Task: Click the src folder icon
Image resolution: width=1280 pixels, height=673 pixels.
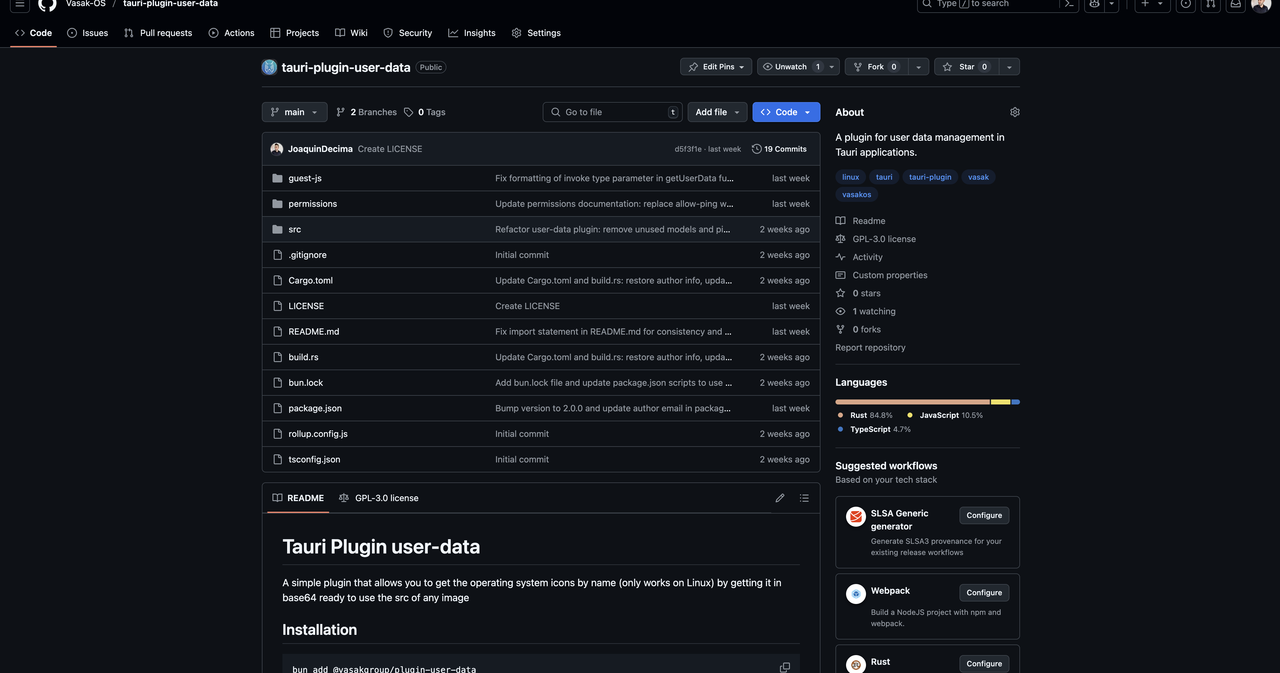Action: click(x=278, y=229)
